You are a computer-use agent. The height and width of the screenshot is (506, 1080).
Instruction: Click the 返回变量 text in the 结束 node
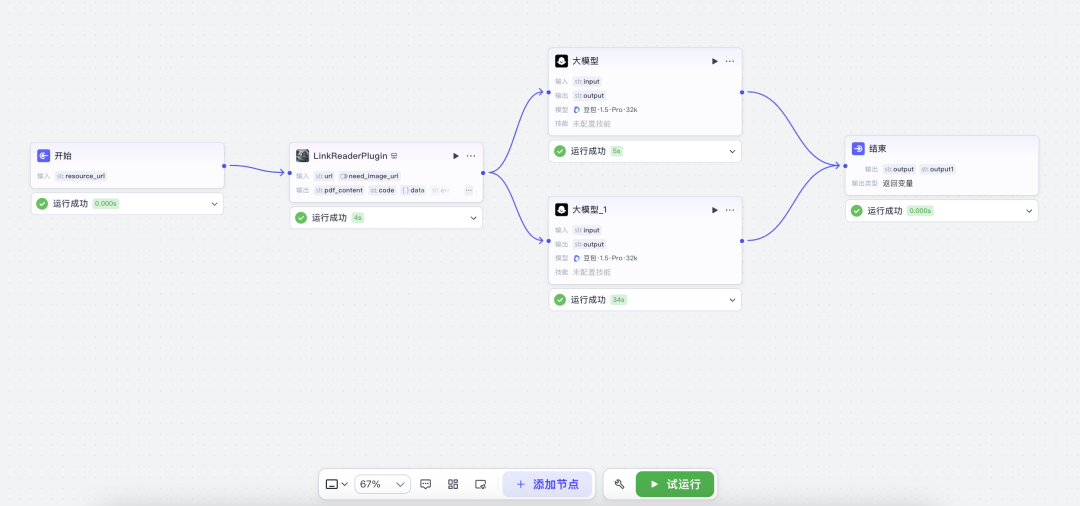[897, 184]
